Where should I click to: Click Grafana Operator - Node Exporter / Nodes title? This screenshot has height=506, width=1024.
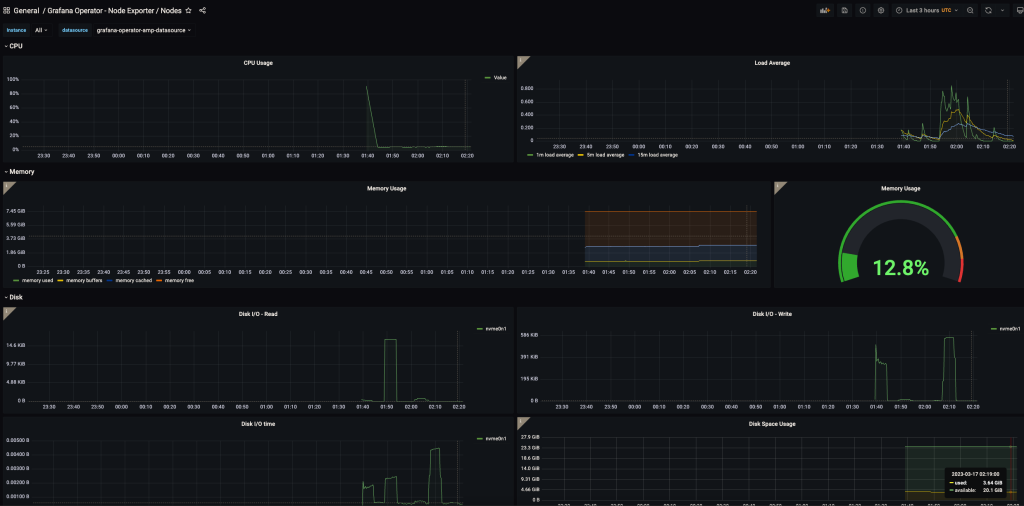click(114, 10)
